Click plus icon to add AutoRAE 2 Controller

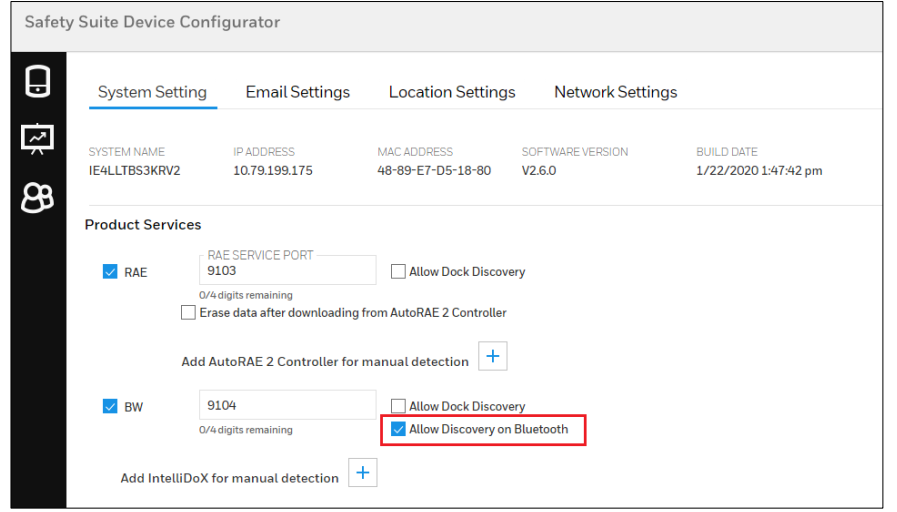pos(493,356)
